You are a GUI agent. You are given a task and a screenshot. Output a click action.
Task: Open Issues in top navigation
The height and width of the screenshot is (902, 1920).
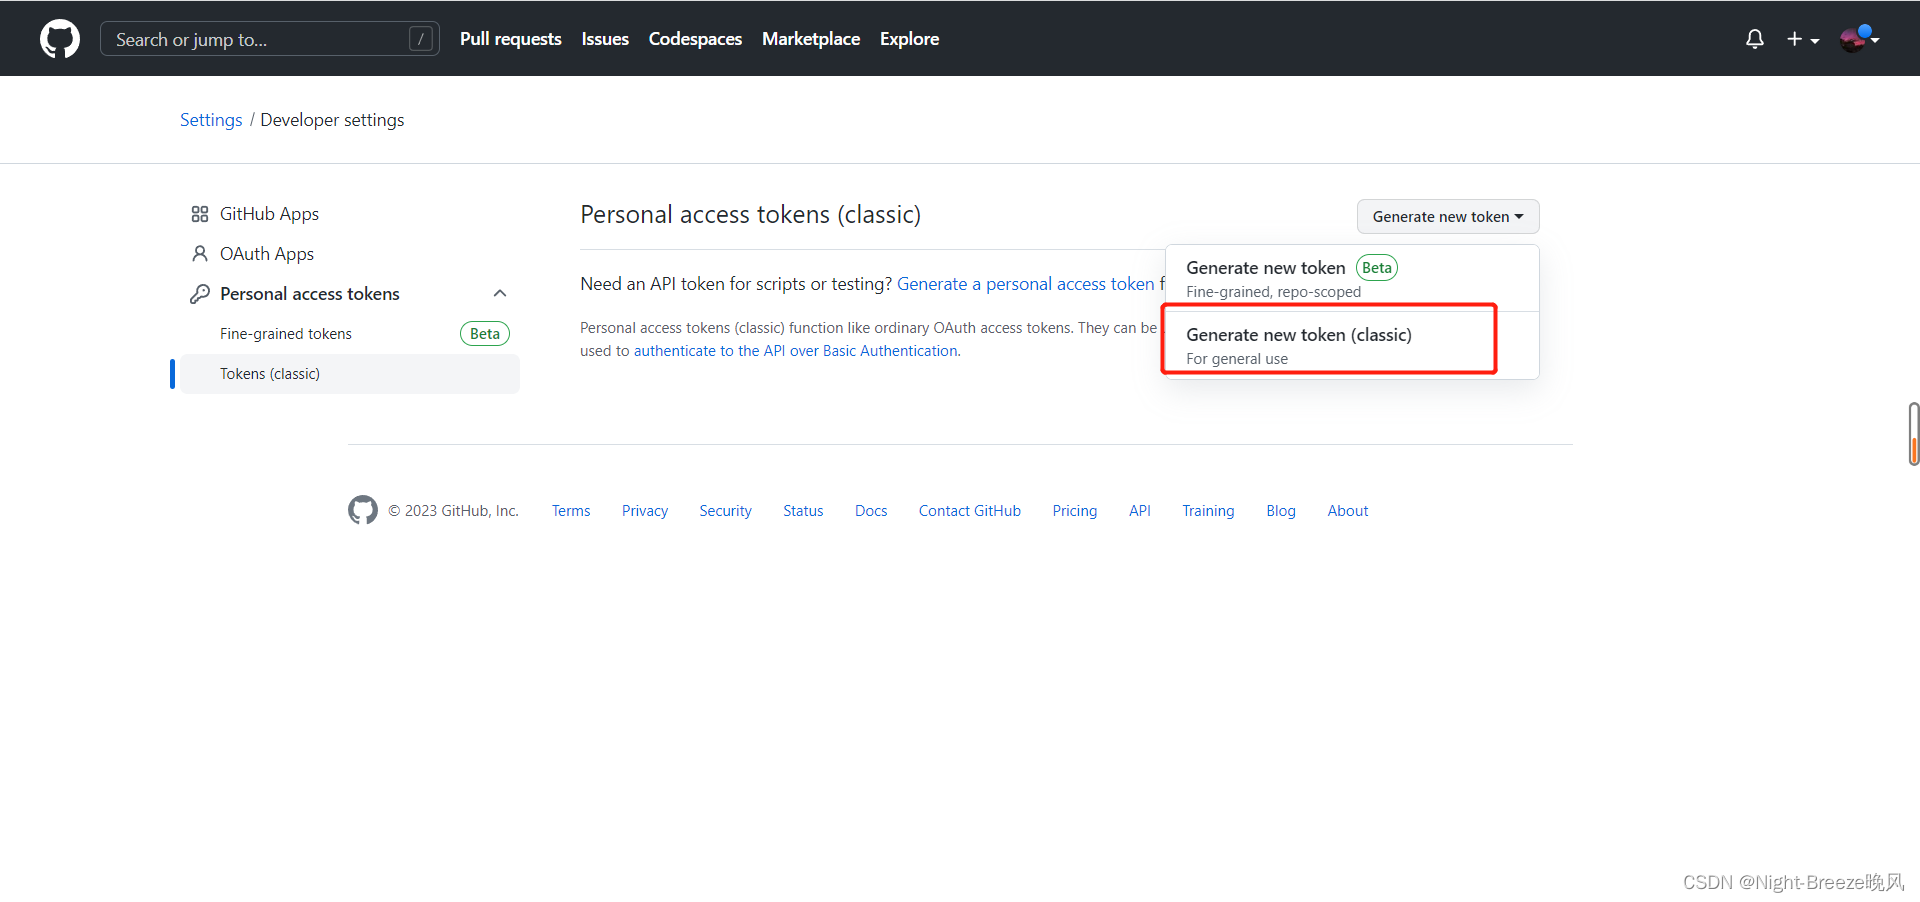(605, 39)
